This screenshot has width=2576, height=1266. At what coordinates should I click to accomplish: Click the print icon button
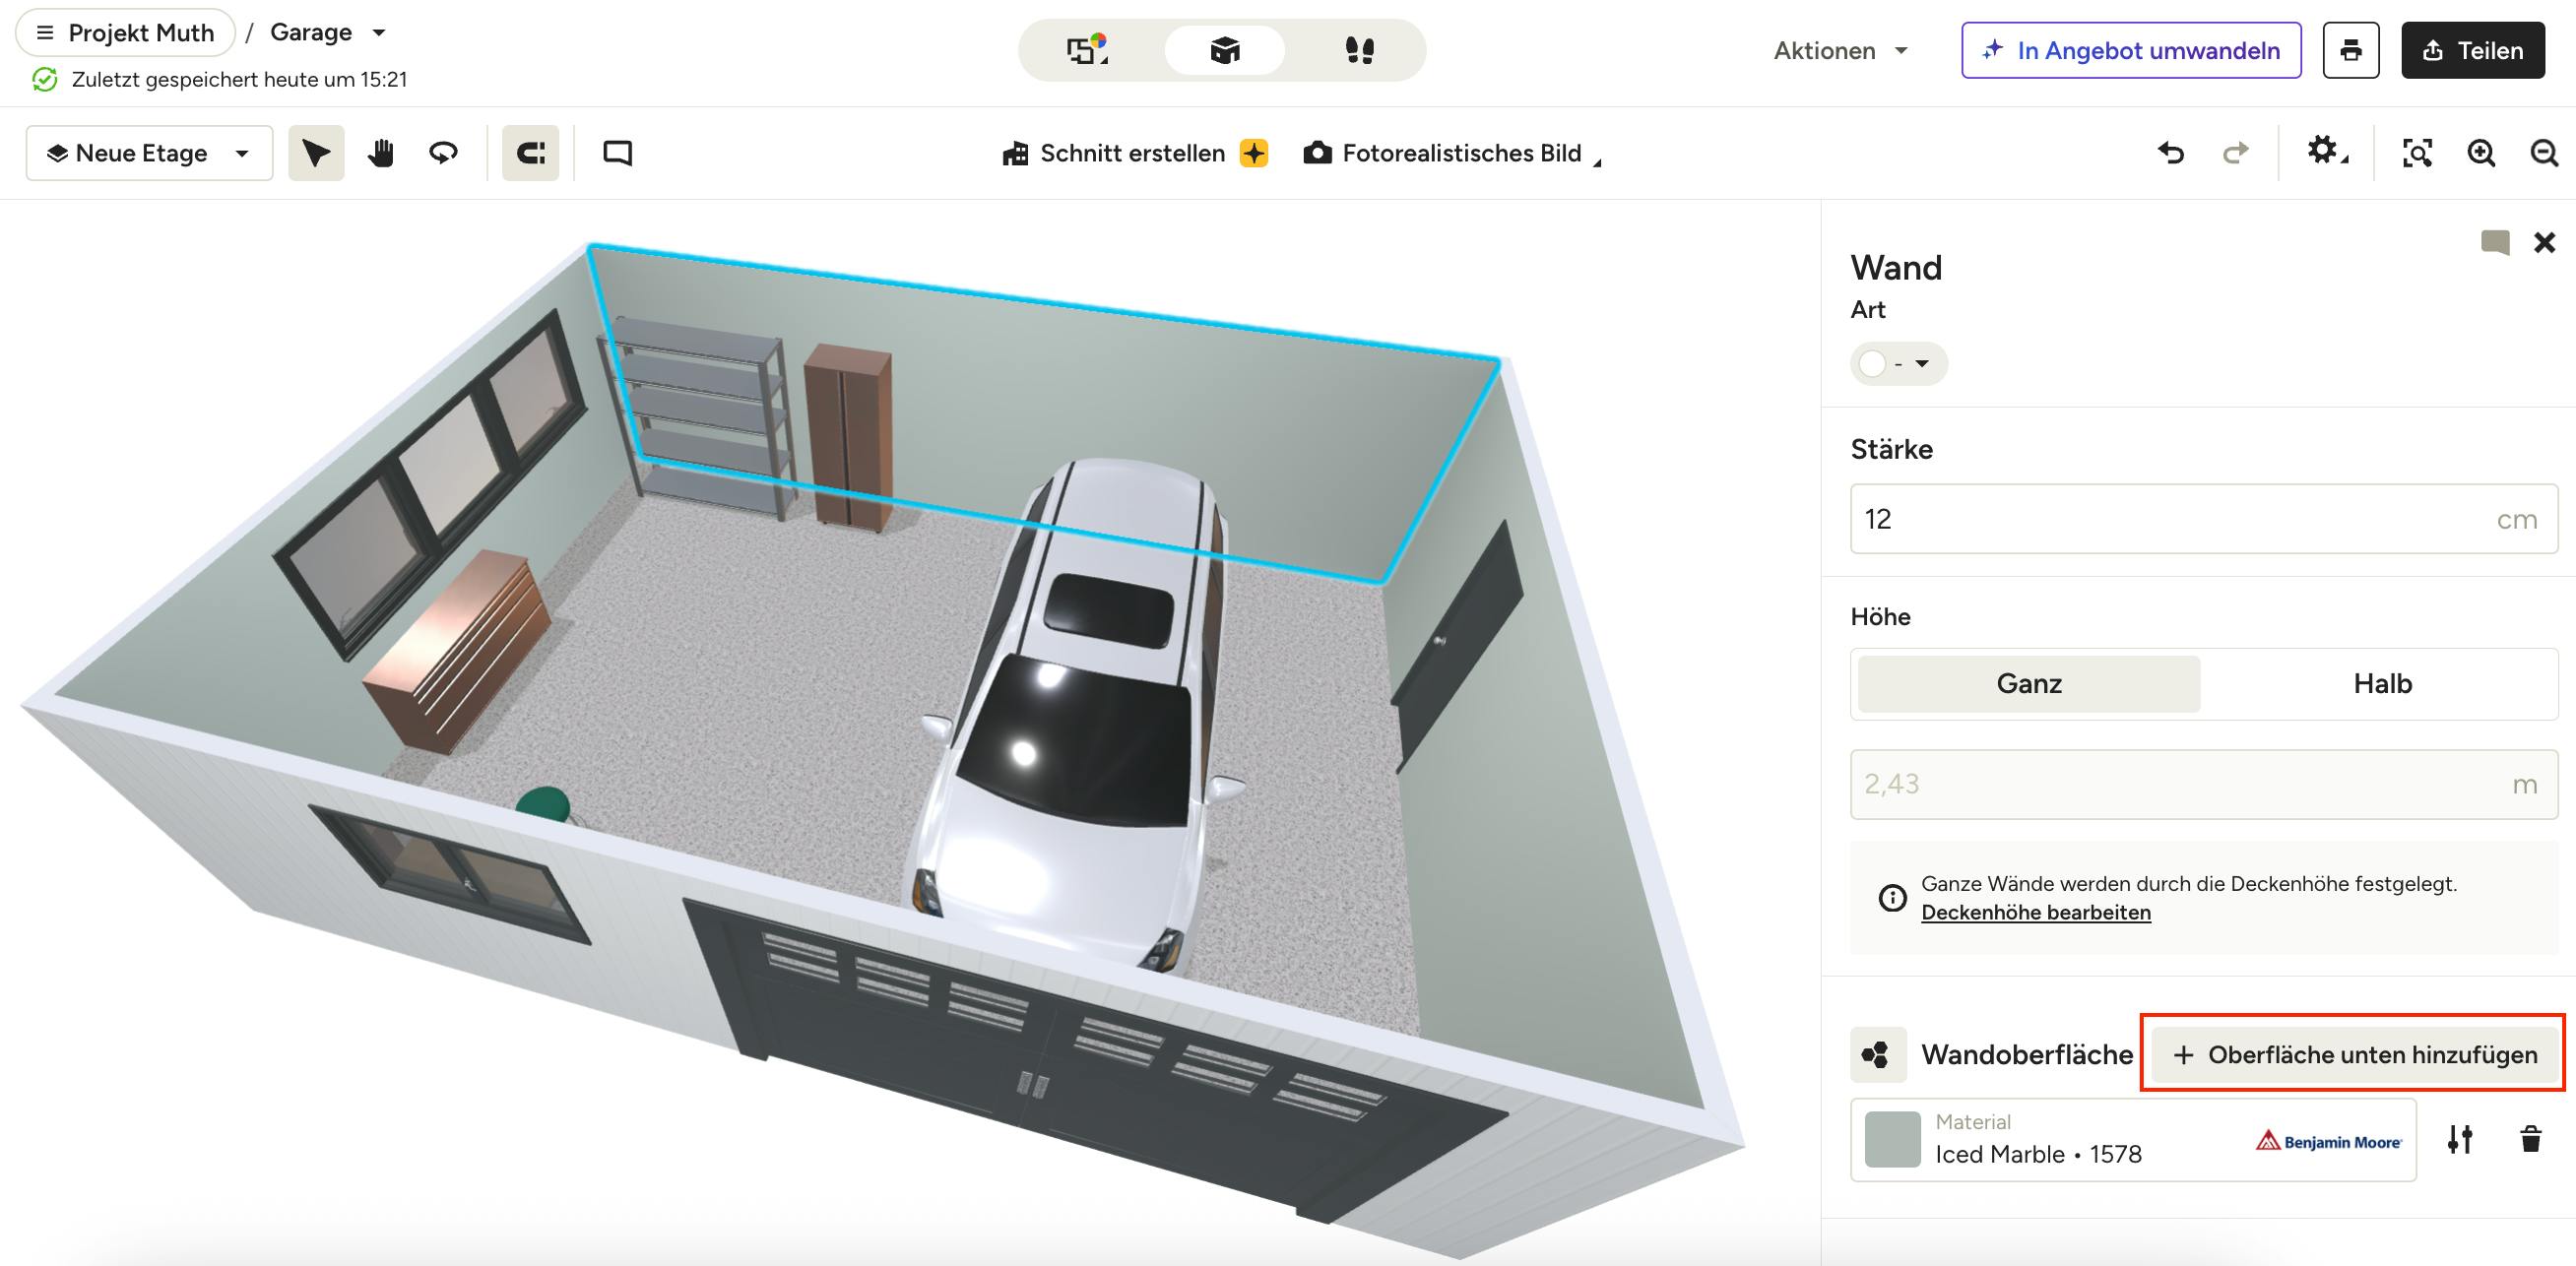[x=2351, y=51]
